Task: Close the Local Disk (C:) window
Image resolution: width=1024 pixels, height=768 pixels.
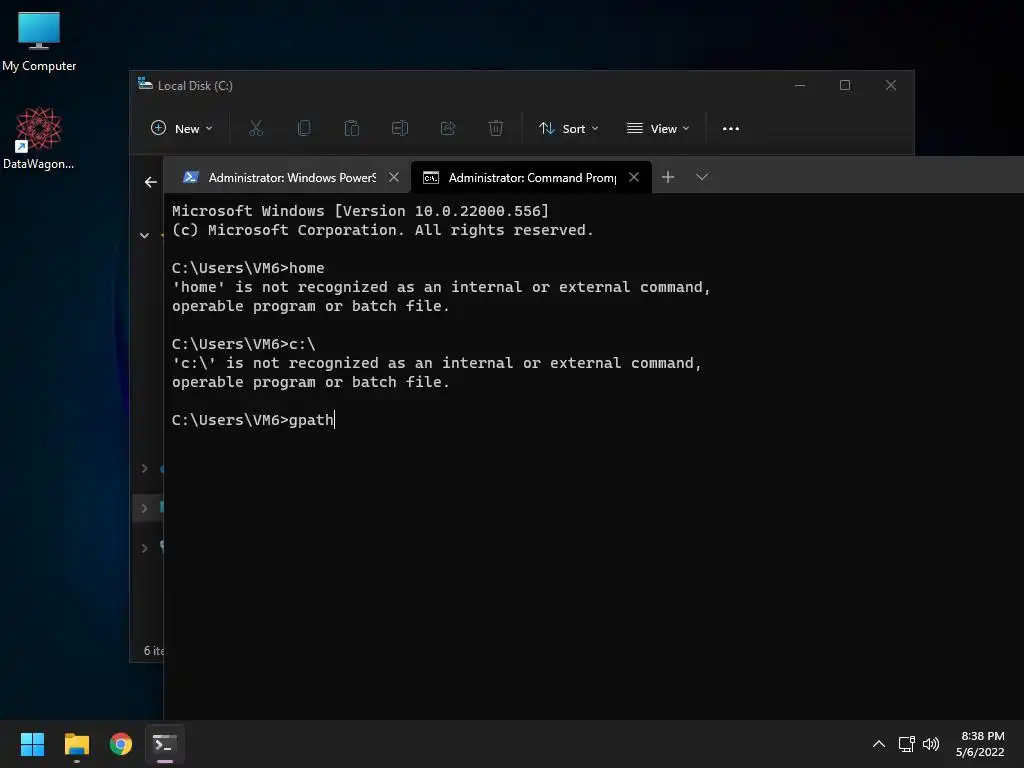Action: point(891,86)
